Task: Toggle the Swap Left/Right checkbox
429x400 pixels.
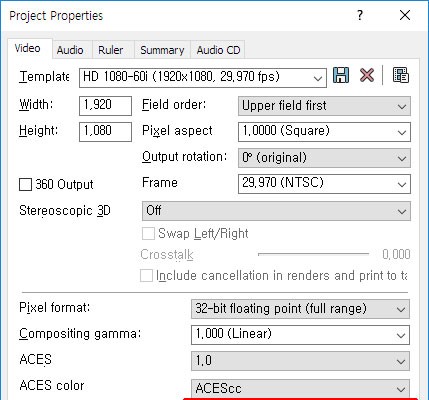Action: coord(148,233)
